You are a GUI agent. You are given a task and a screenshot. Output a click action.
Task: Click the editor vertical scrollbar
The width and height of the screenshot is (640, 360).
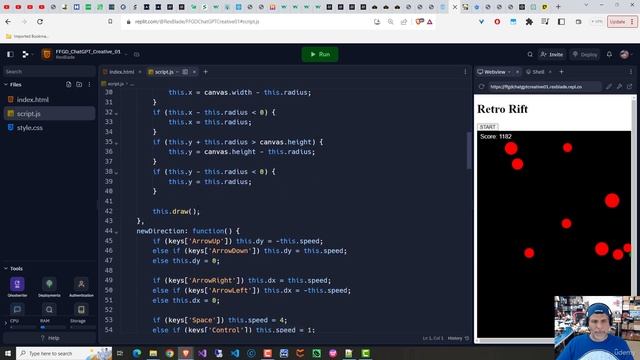[x=469, y=150]
